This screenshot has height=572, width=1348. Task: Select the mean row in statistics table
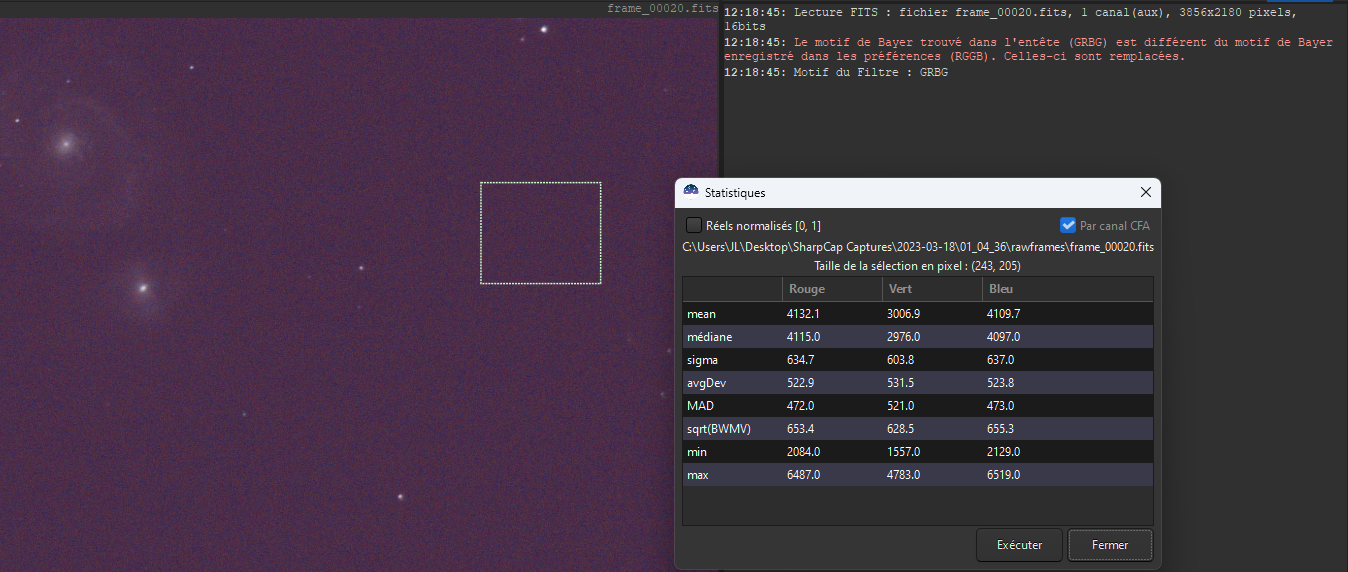point(701,314)
